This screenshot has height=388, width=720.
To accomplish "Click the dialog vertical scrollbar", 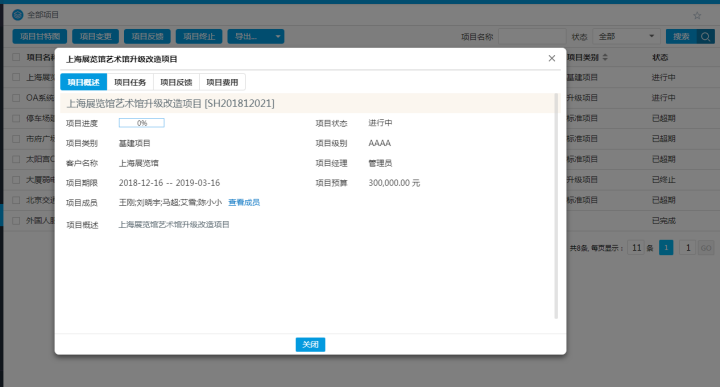I will (556, 206).
